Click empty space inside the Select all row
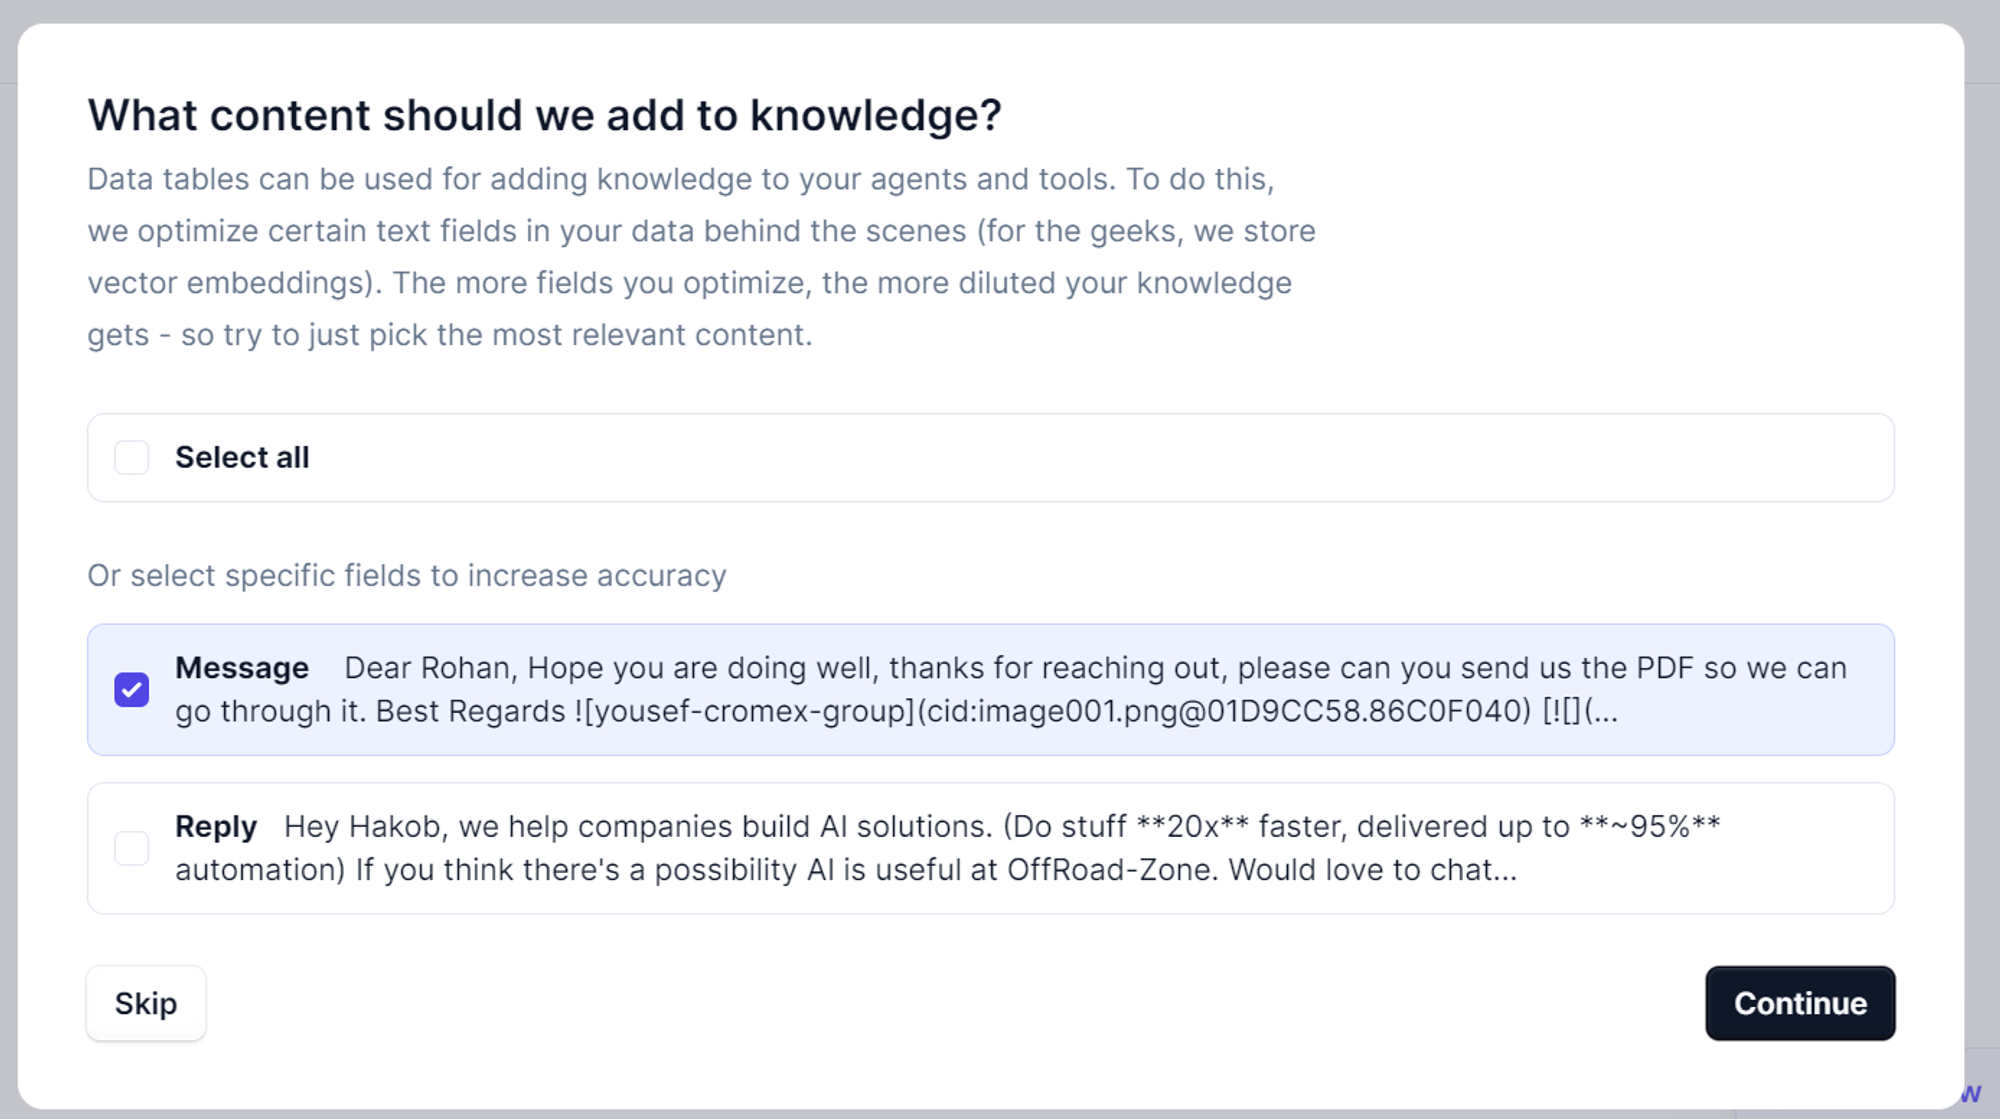The height and width of the screenshot is (1119, 2000). 1100,458
